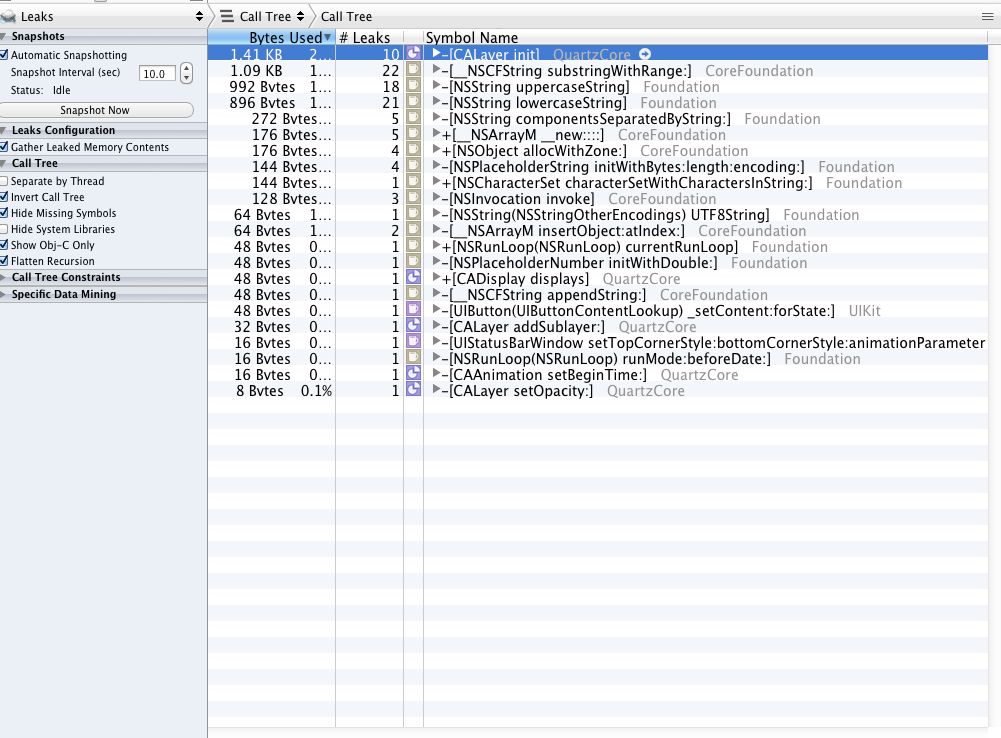Click the second Call Tree breadcrumb
Viewport: 1001px width, 738px height.
click(x=346, y=17)
